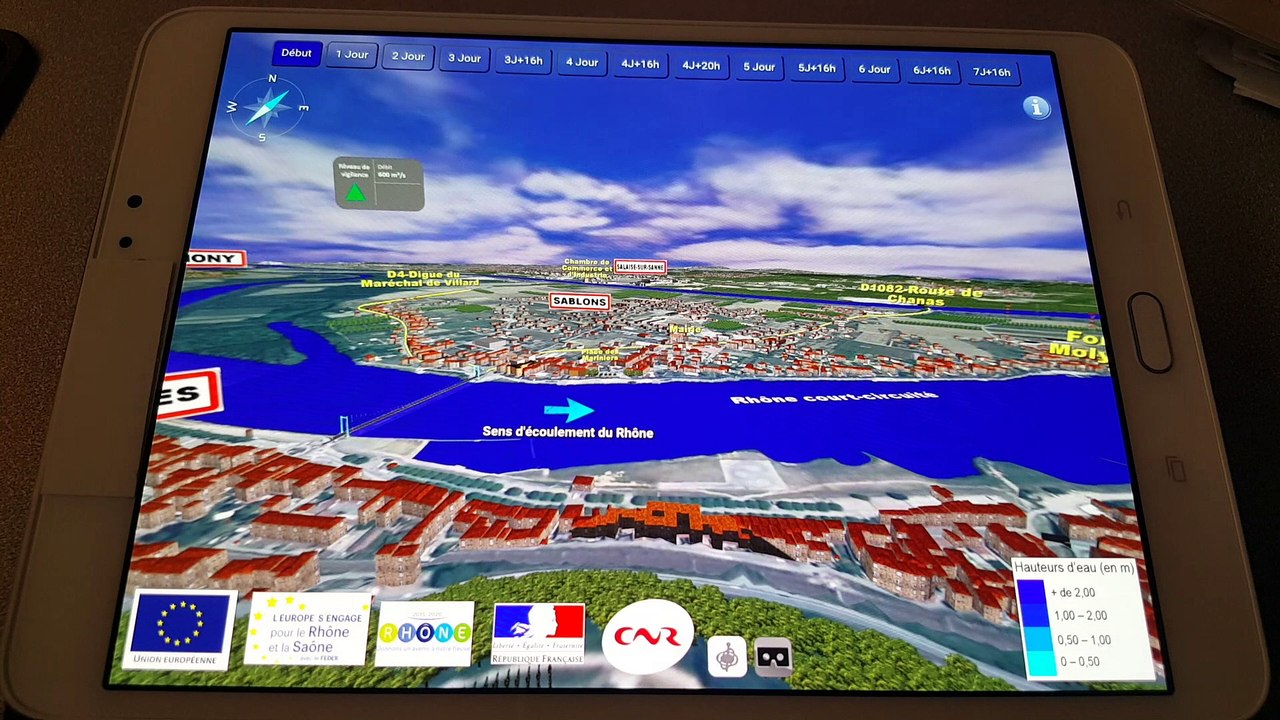The width and height of the screenshot is (1280, 720).
Task: Tap the tablet's physical home button
Action: (1149, 333)
